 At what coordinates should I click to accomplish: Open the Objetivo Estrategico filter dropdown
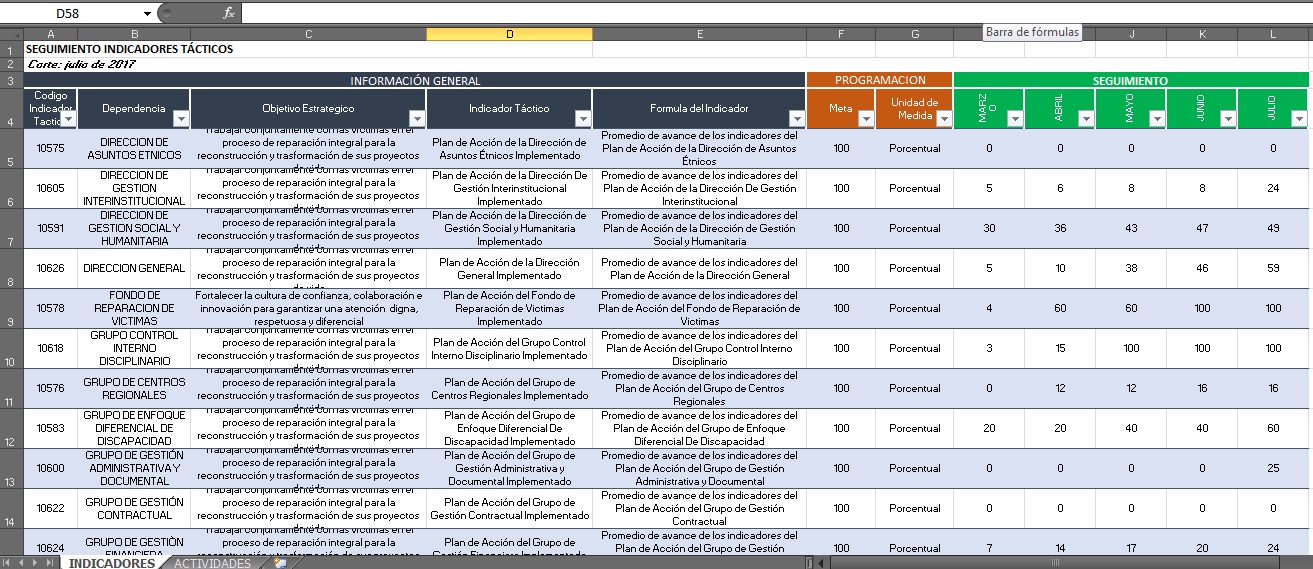418,119
